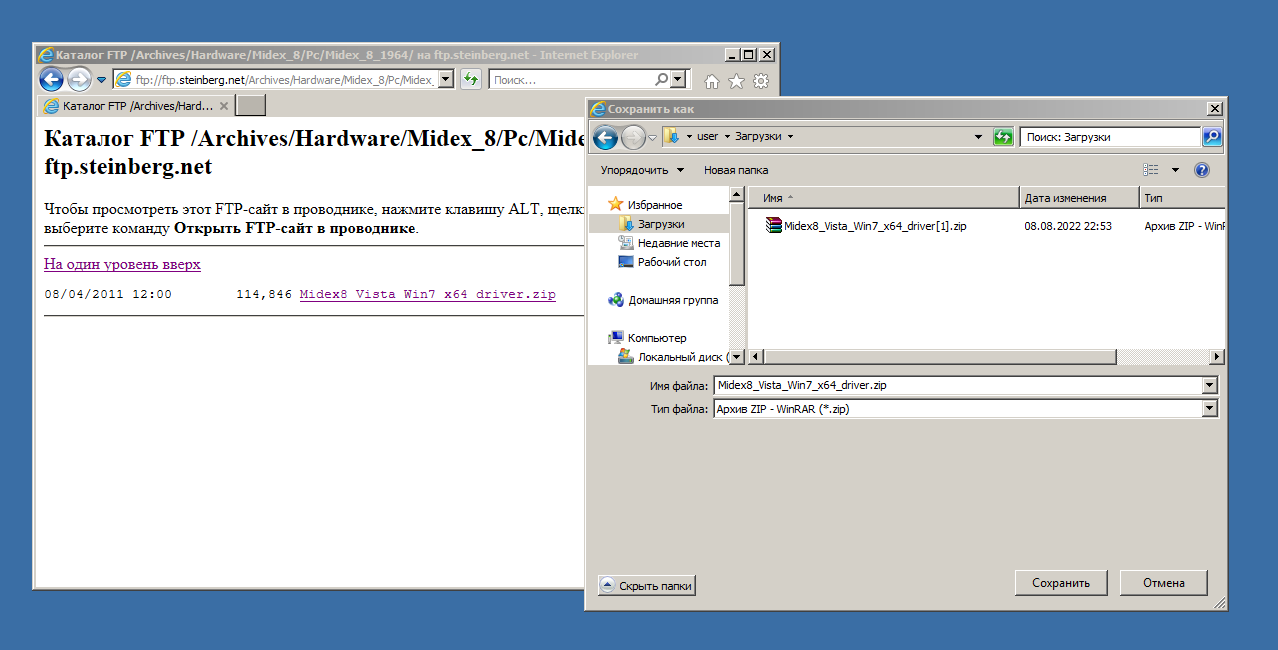Click the search magnifier in Save dialog
1278x650 pixels.
pyautogui.click(x=1211, y=137)
